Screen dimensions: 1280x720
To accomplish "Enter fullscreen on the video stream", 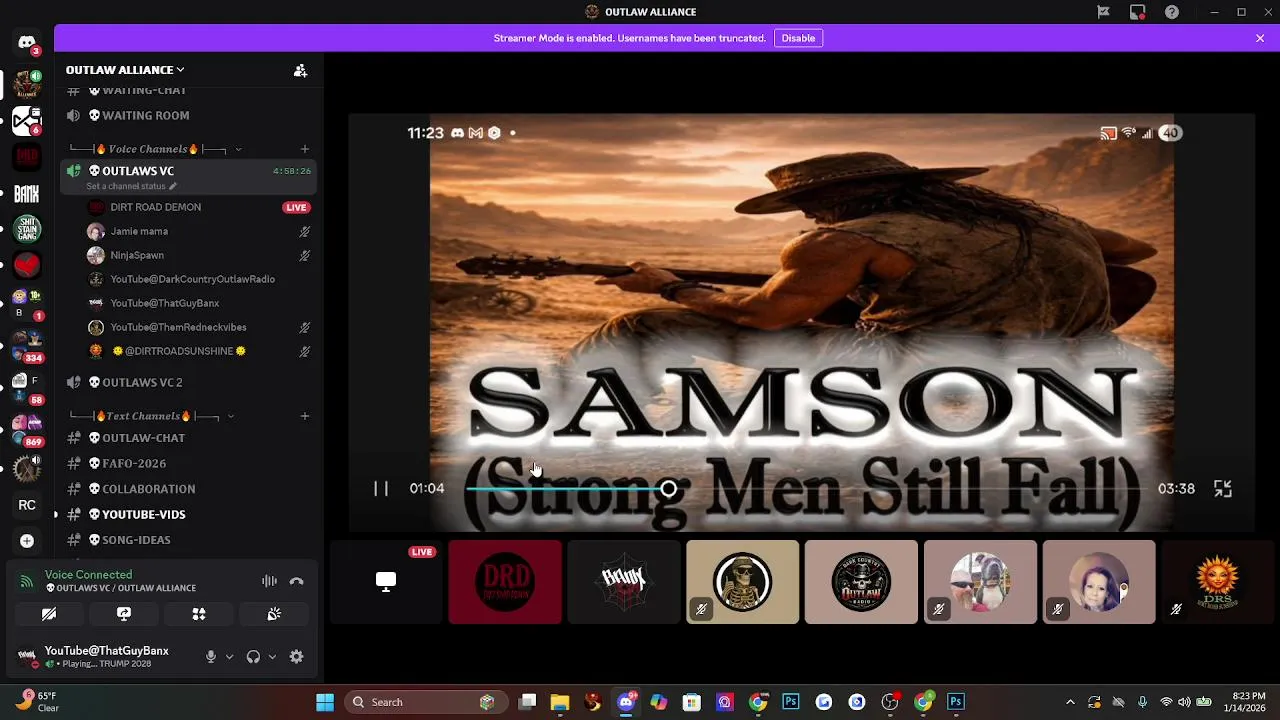I will click(1223, 489).
